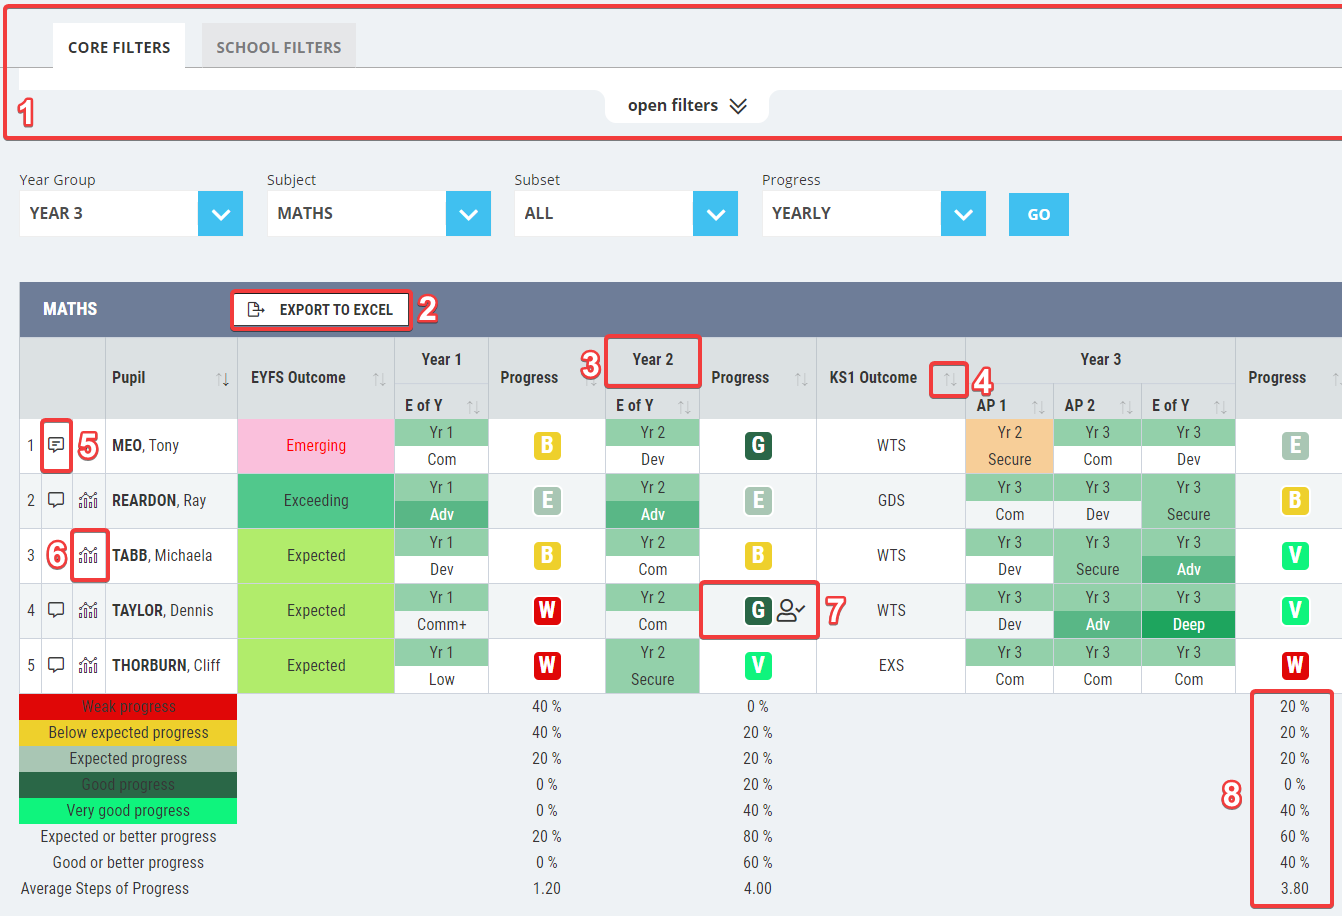Click the GO button
1342x916 pixels.
click(x=1039, y=214)
